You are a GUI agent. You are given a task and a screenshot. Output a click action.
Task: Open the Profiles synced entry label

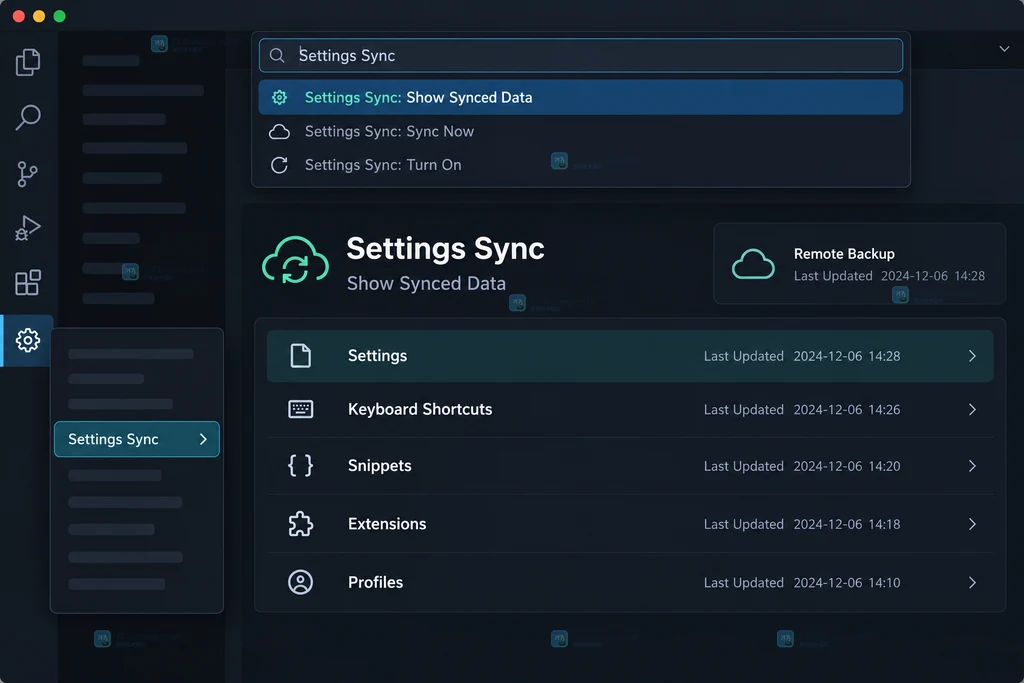pos(376,582)
